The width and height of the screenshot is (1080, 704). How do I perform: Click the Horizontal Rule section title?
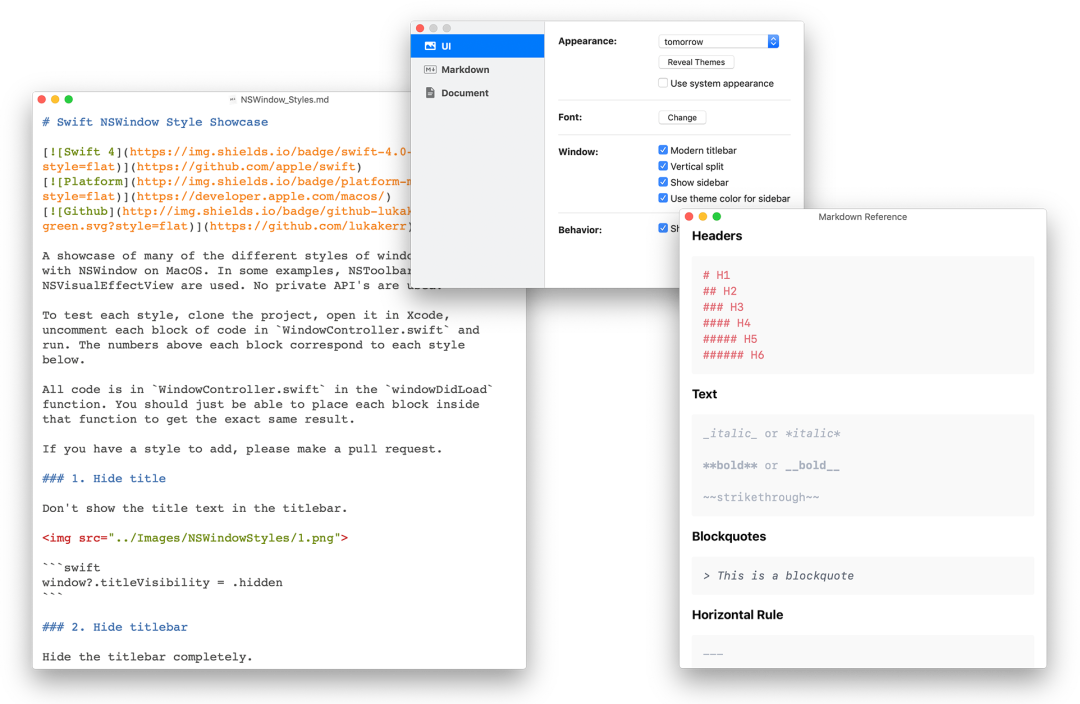(x=738, y=615)
